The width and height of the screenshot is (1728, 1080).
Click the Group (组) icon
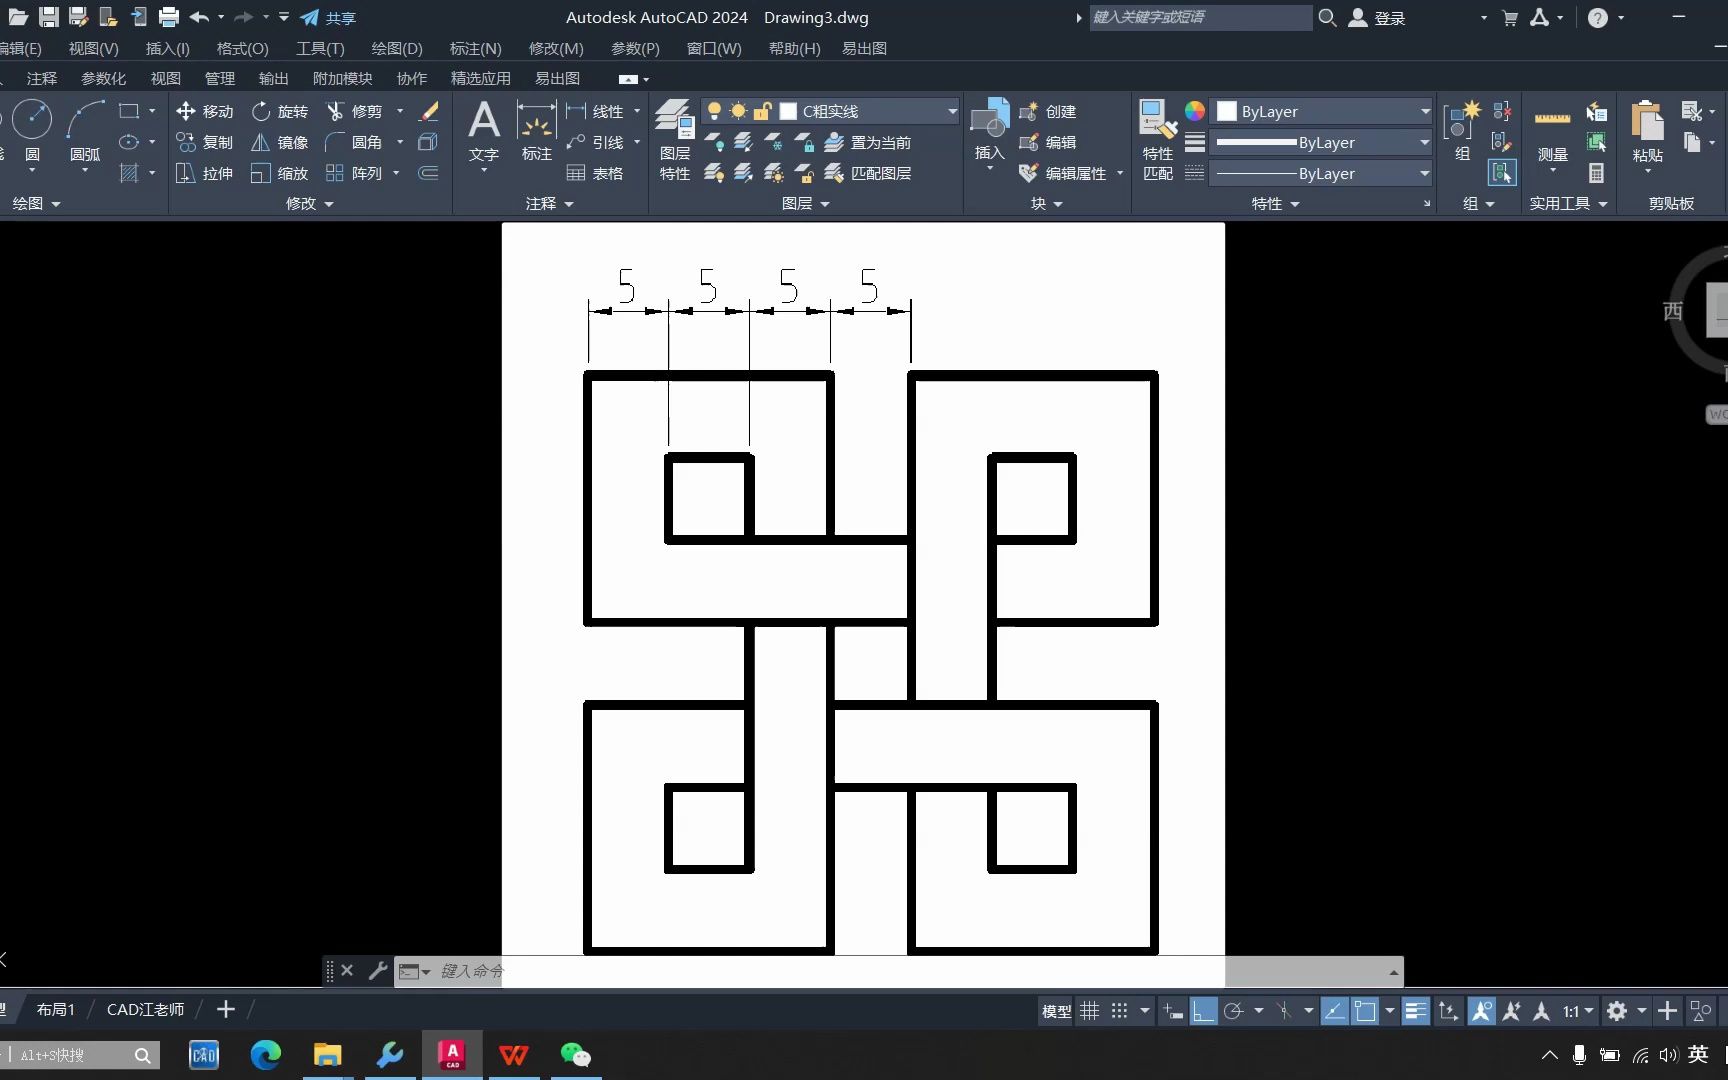(1463, 131)
